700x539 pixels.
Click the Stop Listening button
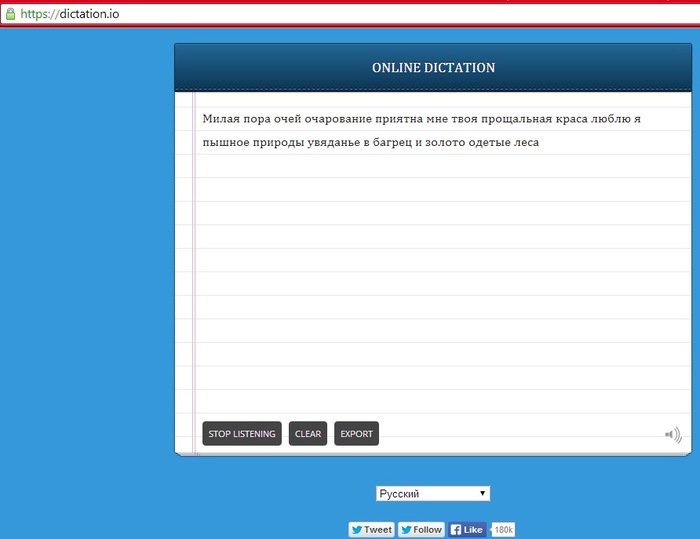pos(242,434)
